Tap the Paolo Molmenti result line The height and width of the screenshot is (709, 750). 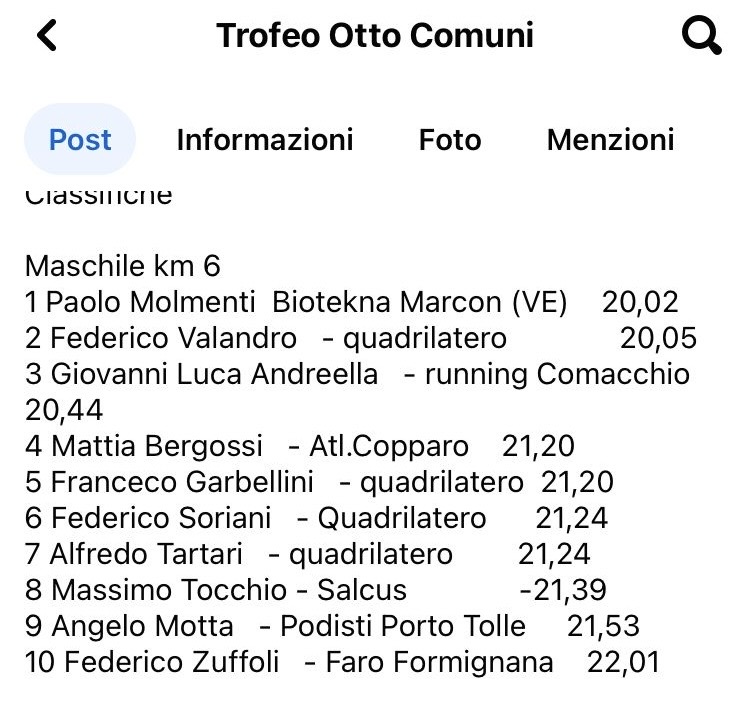(x=352, y=302)
